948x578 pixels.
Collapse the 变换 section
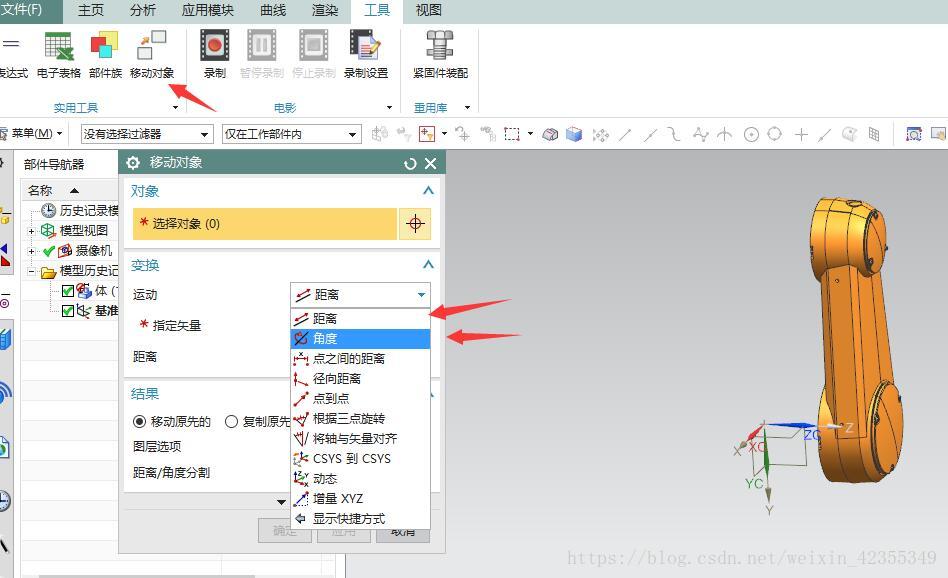pos(428,264)
